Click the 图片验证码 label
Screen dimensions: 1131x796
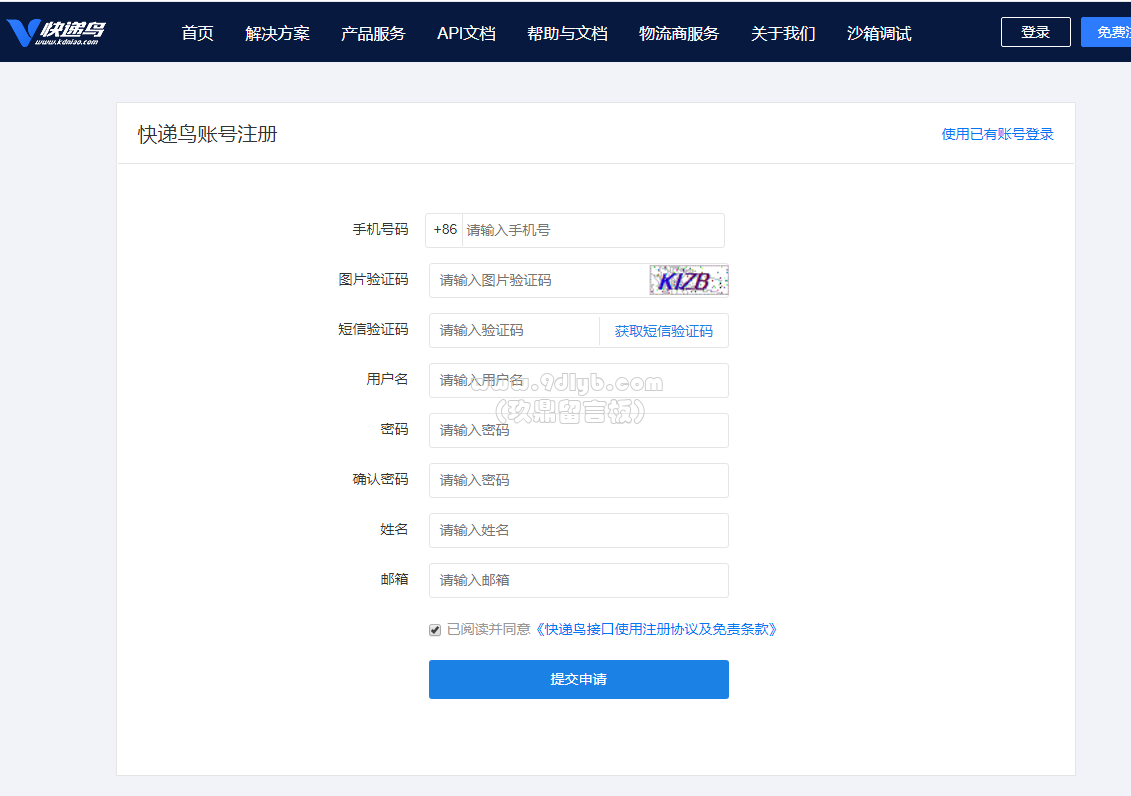(374, 280)
